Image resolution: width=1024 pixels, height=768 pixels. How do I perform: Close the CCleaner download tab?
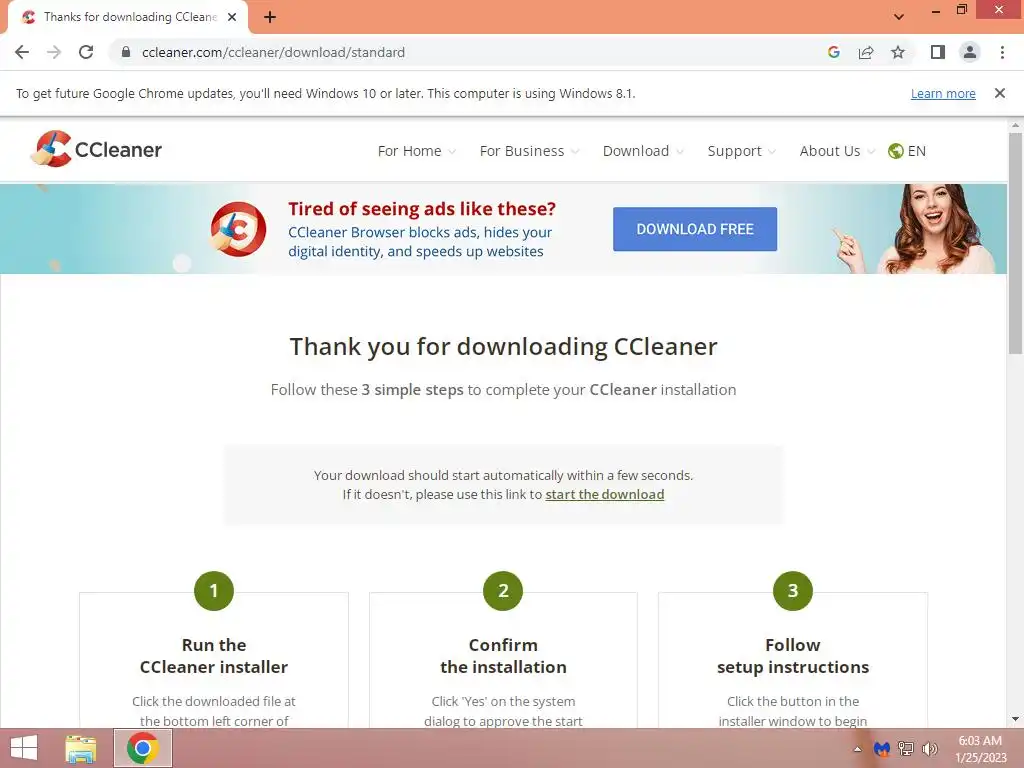pyautogui.click(x=232, y=17)
